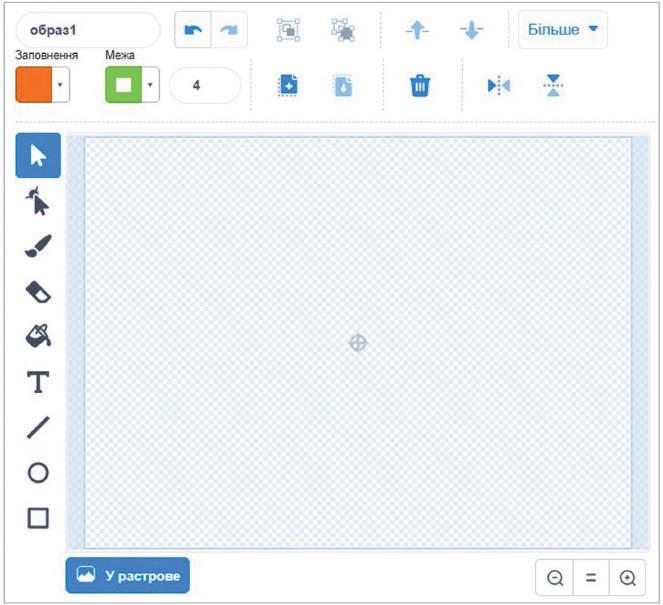Click the Ungroup objects icon
Screen dimensions: 663x605
coord(342,30)
